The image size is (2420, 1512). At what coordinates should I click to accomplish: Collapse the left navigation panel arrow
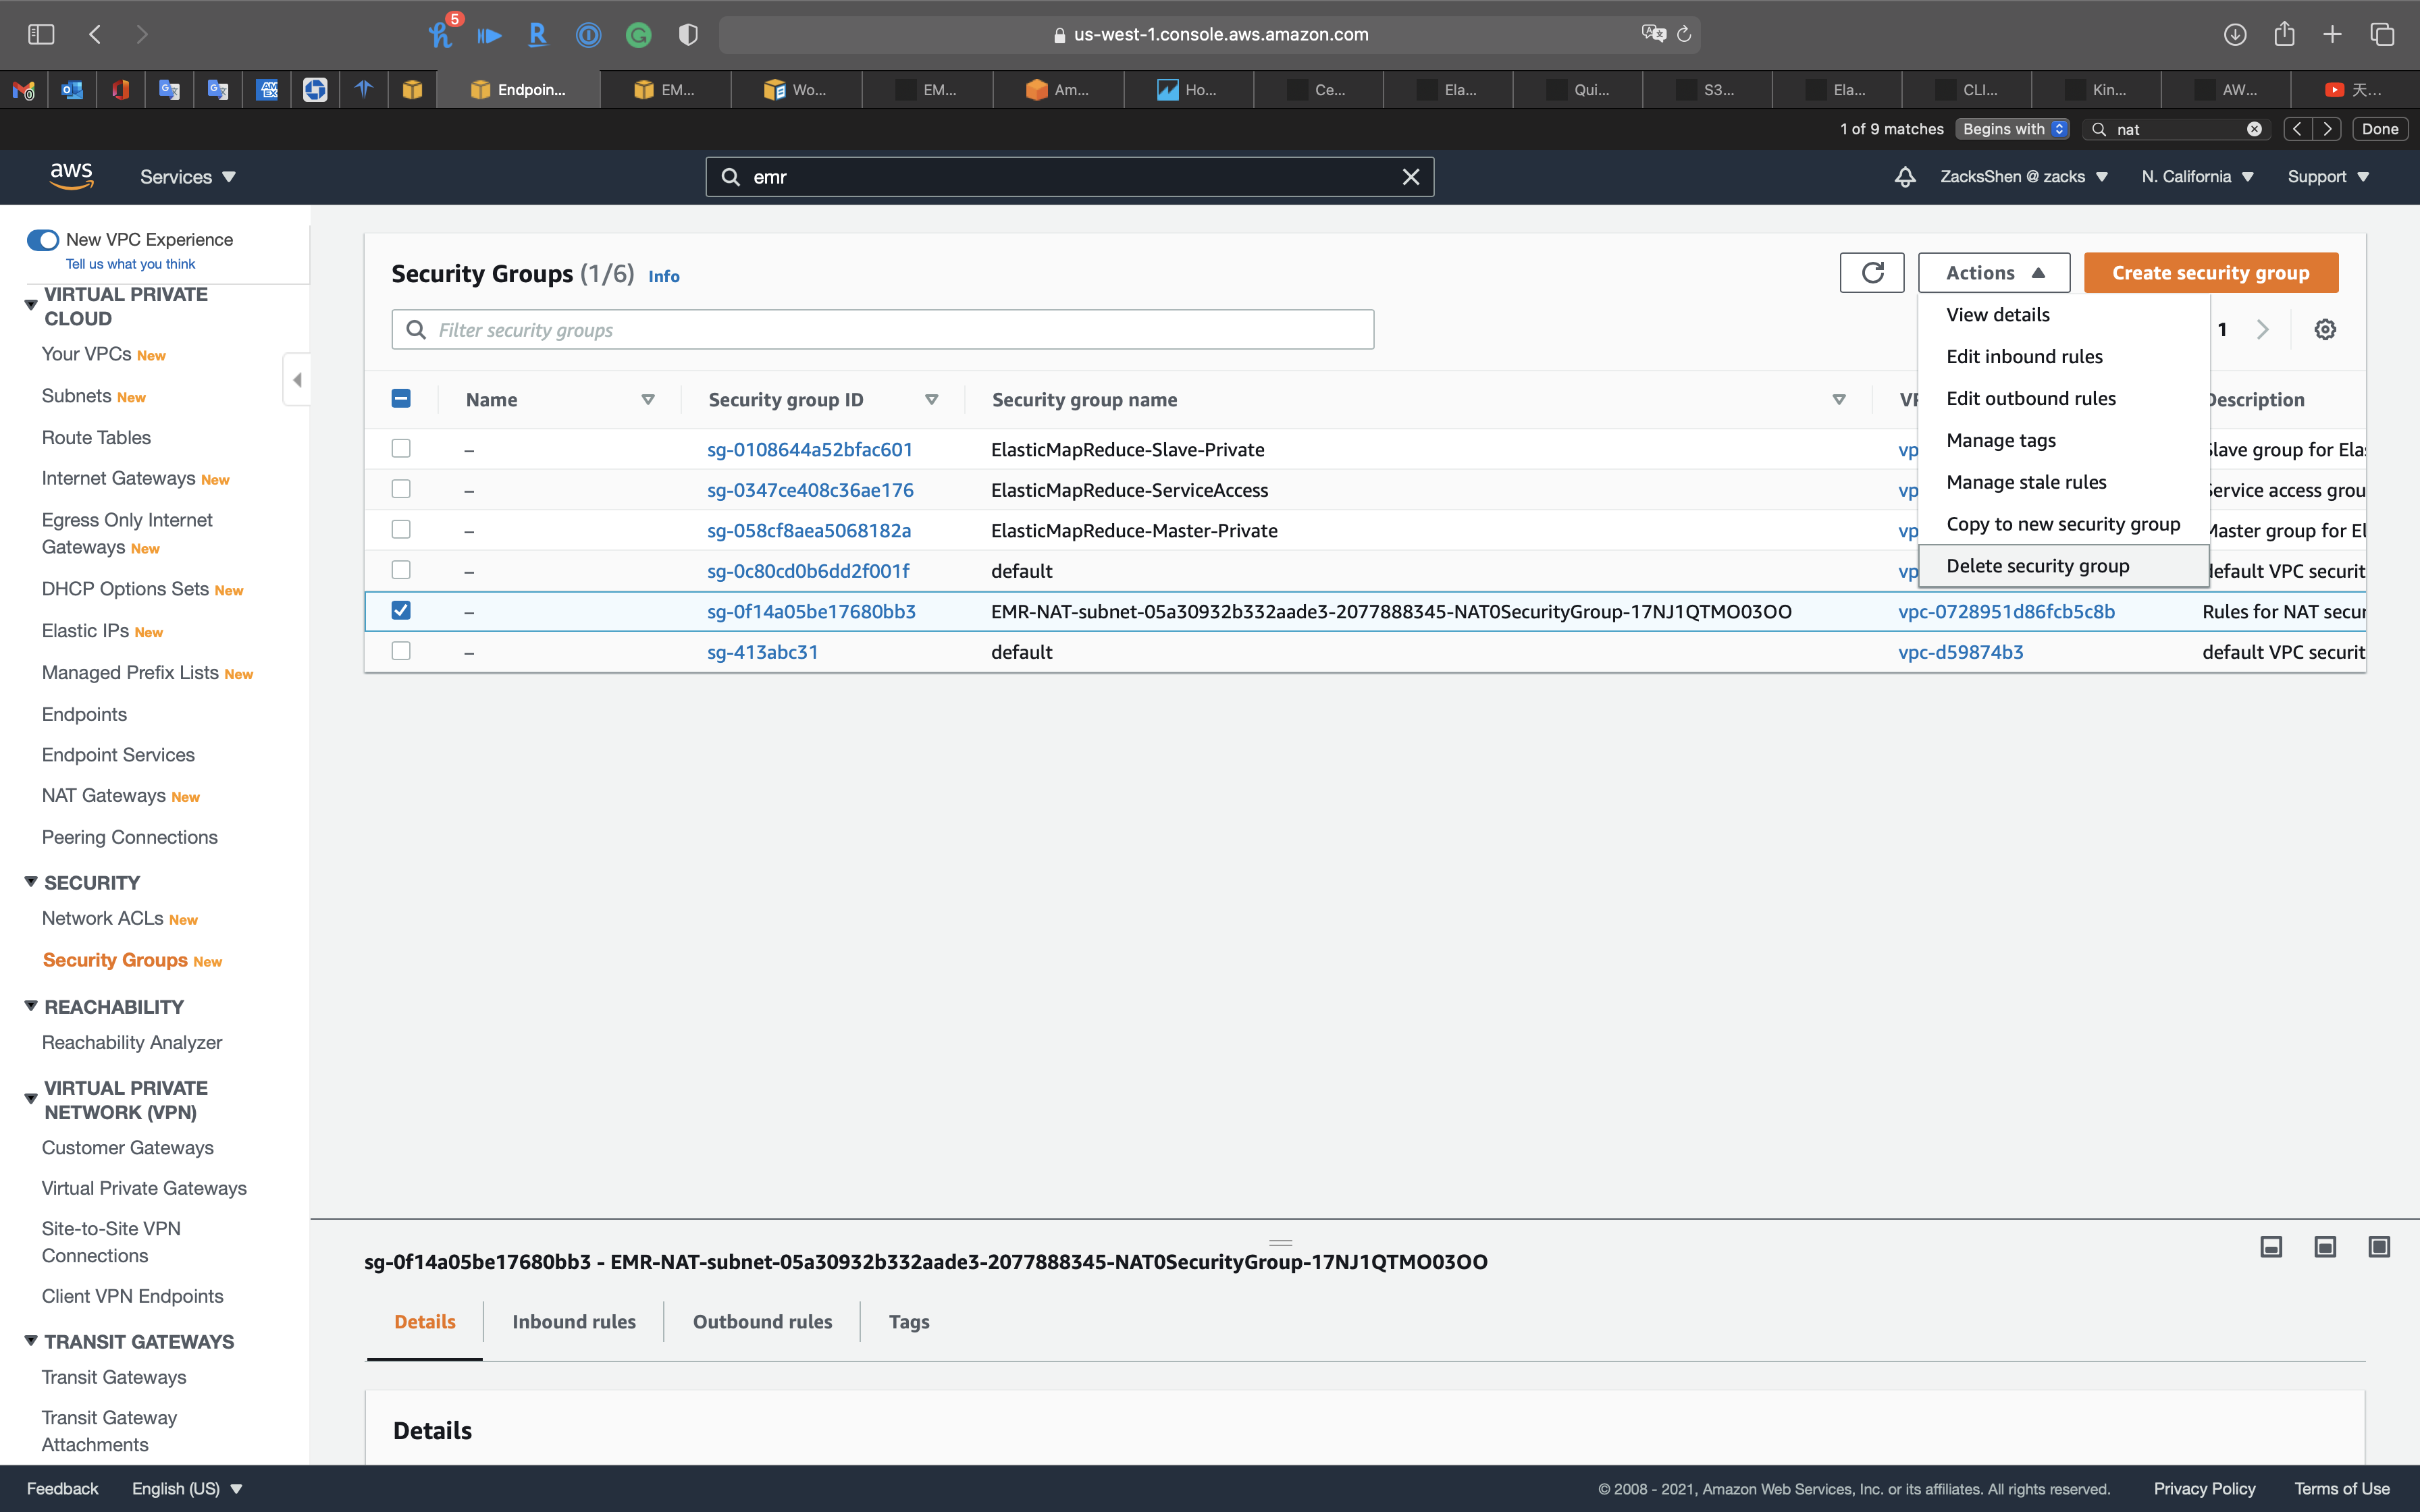point(297,380)
